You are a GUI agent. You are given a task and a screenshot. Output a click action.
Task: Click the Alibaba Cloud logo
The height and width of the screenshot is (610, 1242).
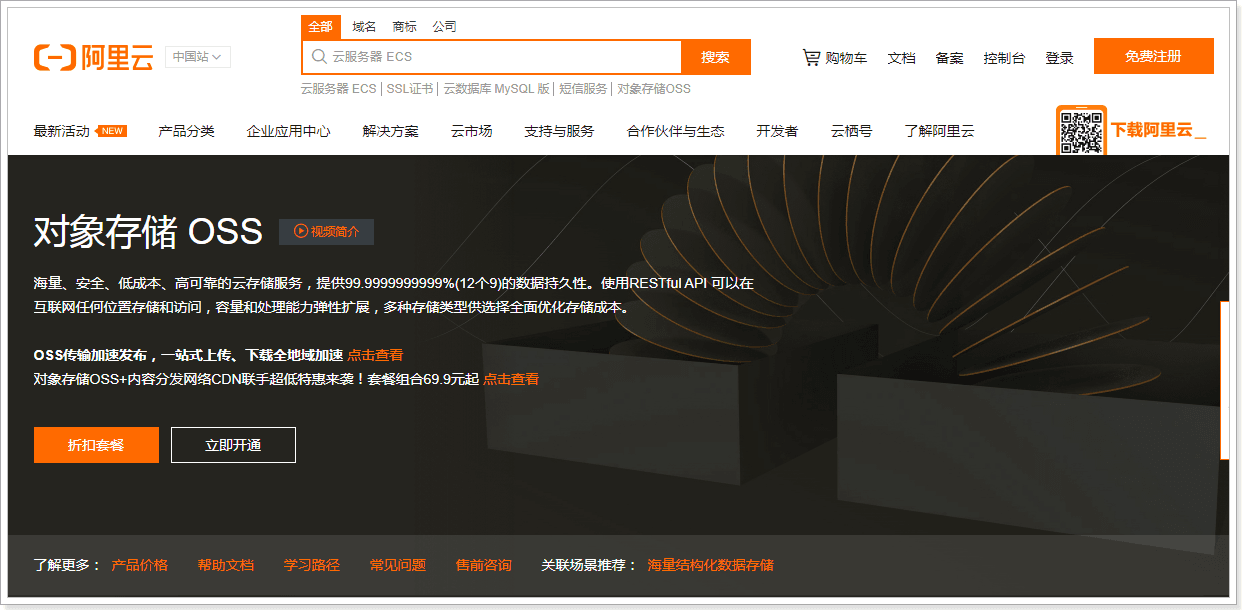pos(93,58)
